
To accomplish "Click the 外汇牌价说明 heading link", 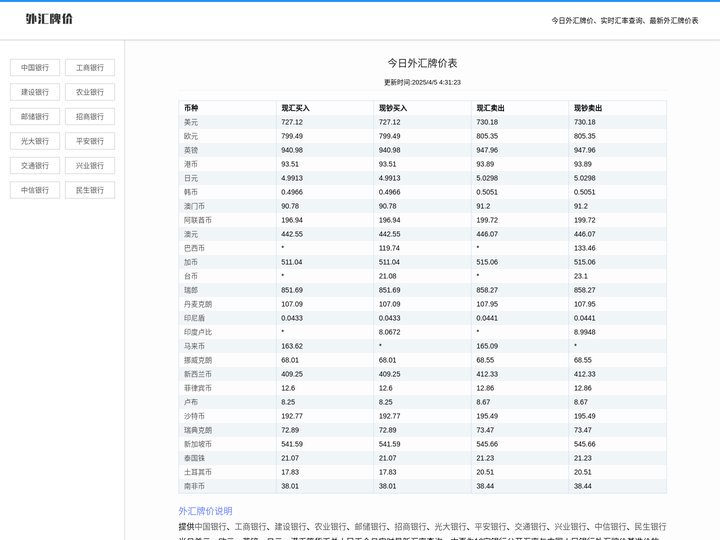I will point(205,511).
